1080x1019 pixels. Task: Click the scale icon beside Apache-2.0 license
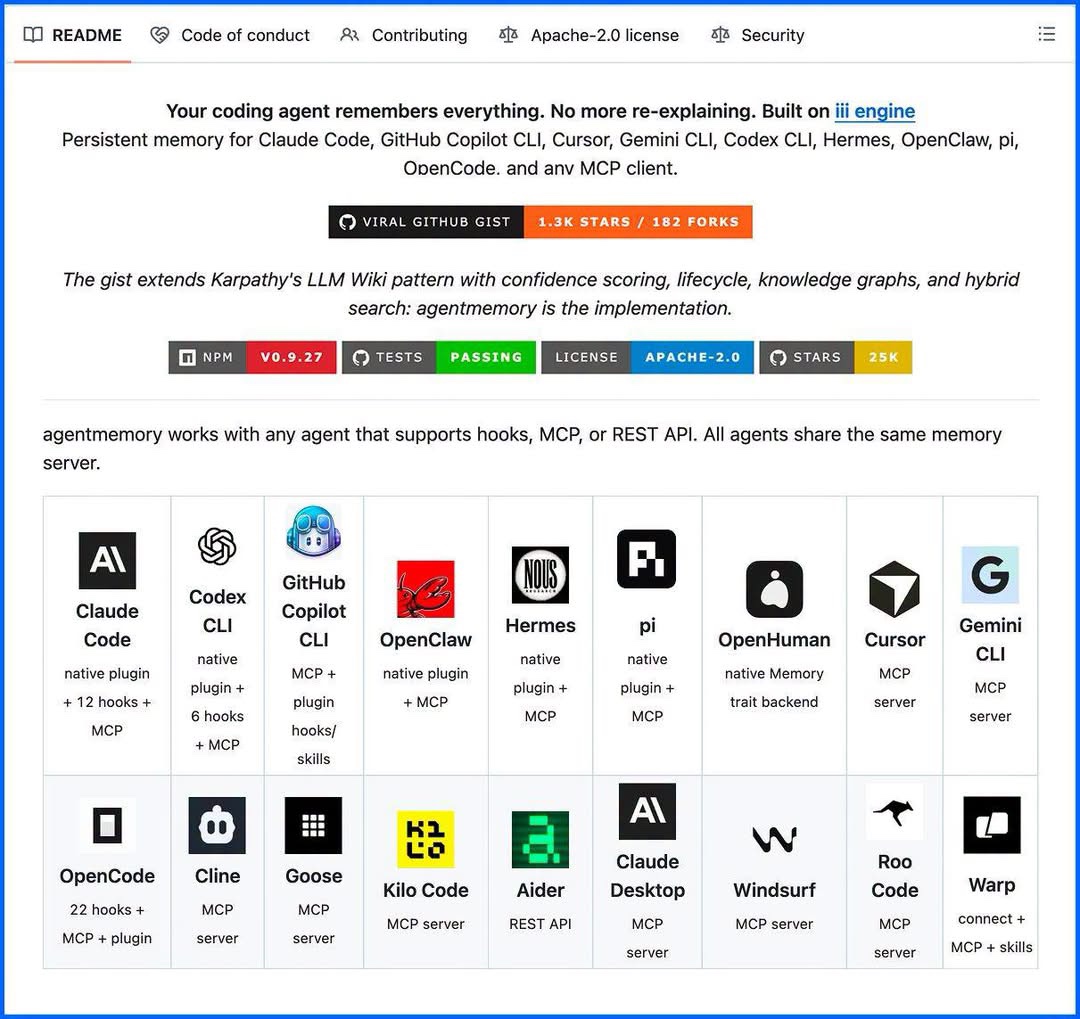coord(508,34)
